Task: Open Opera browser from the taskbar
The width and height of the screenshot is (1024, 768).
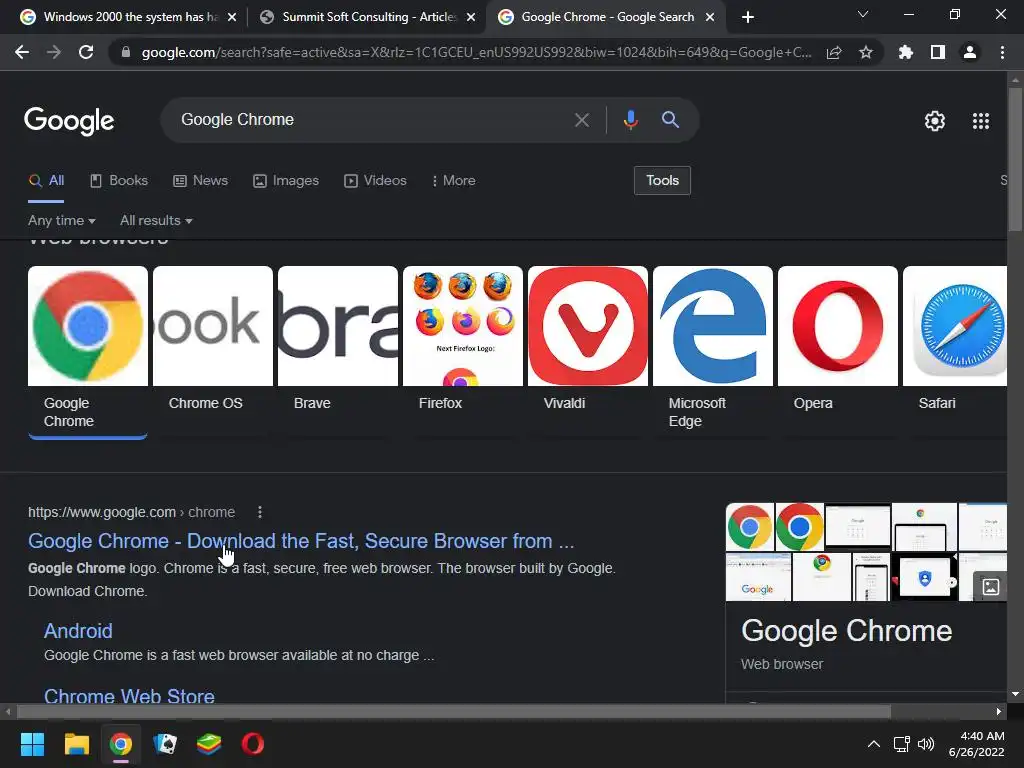Action: 253,744
